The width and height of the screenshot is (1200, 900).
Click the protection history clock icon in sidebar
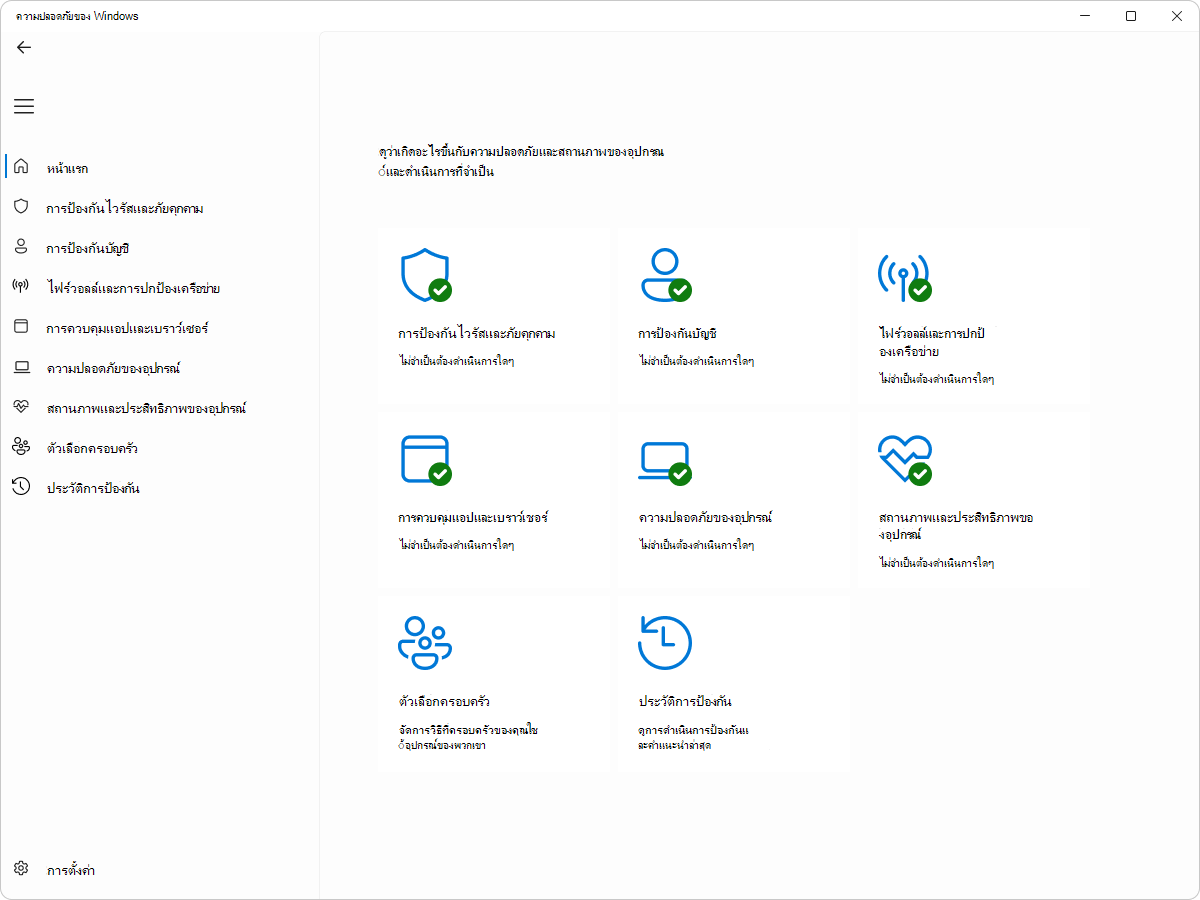[21, 487]
